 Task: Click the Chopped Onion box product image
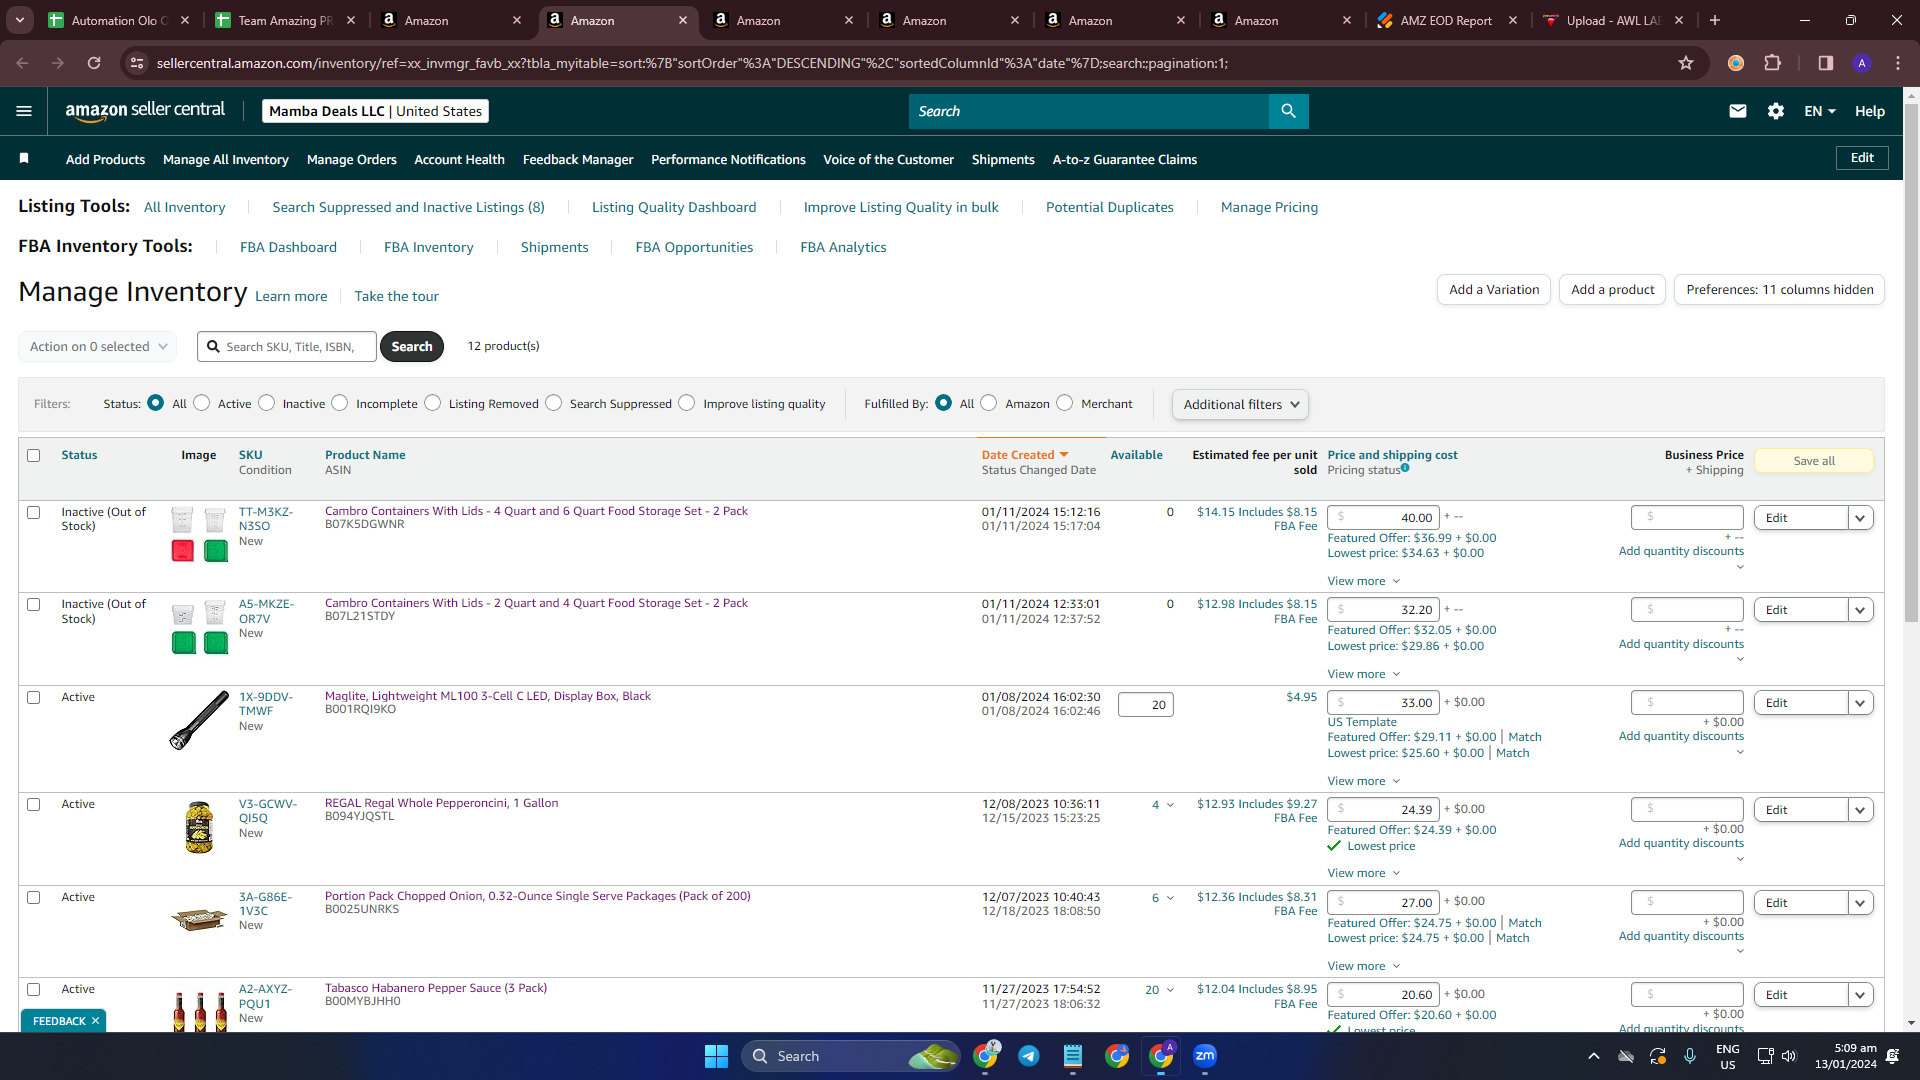pyautogui.click(x=199, y=918)
